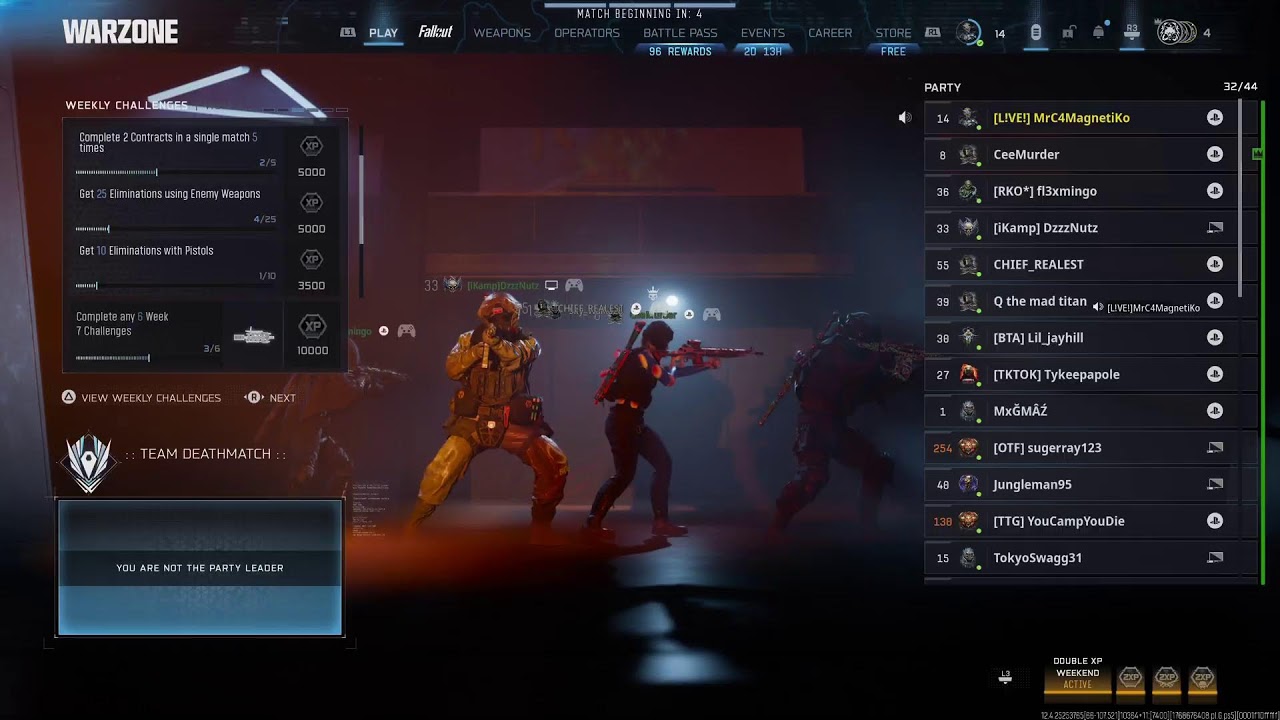Go to the CAREER tab
This screenshot has width=1280, height=720.
(830, 33)
